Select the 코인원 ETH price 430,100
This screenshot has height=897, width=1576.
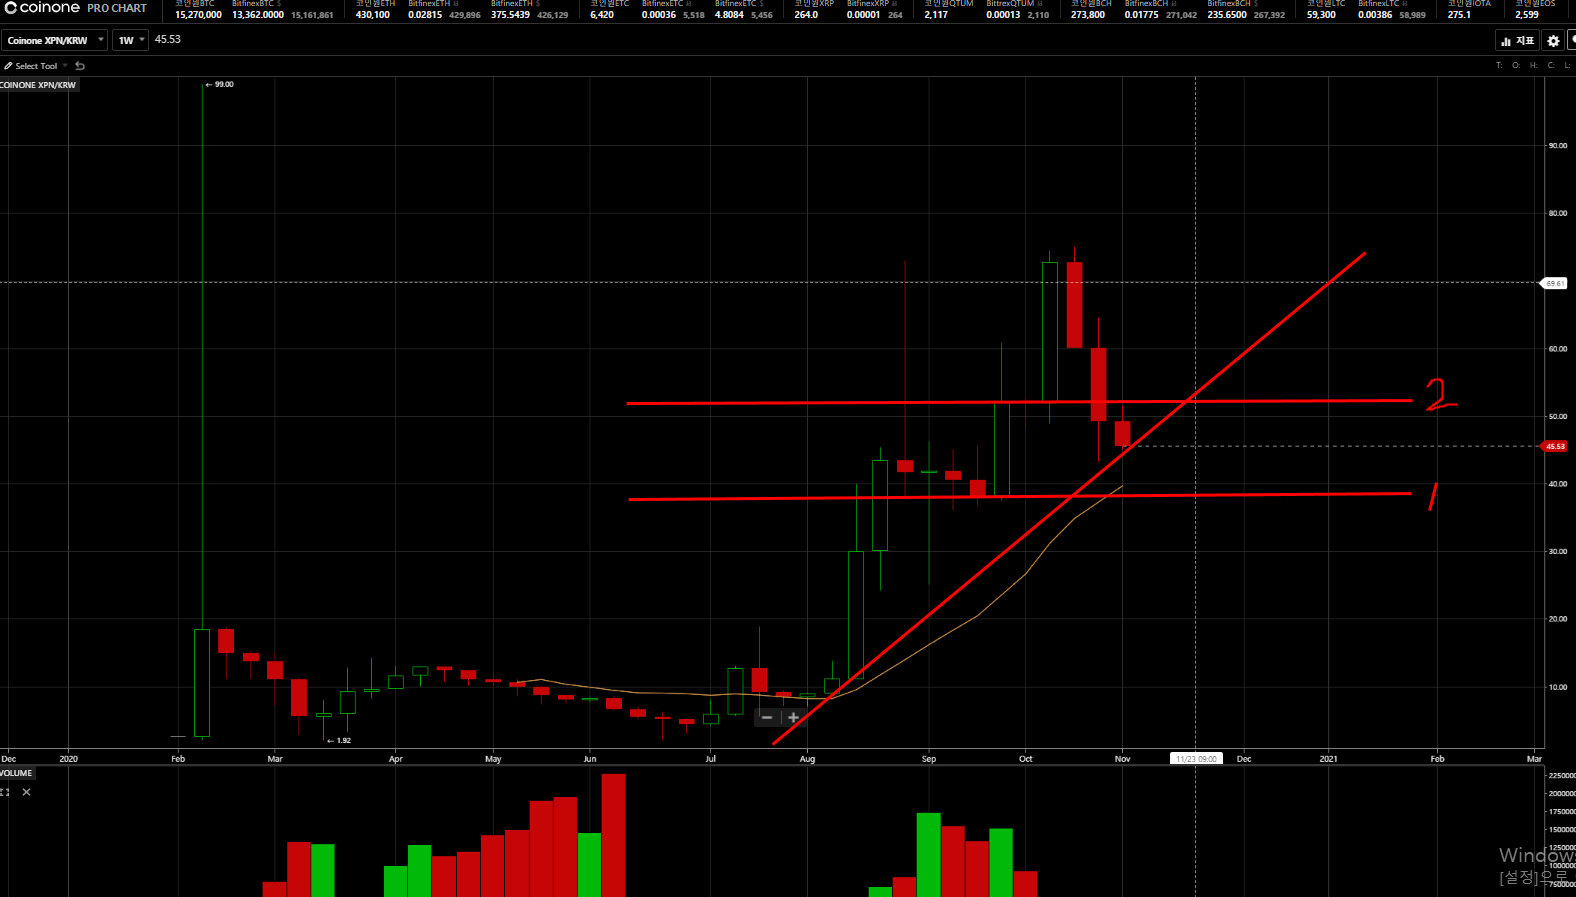point(373,15)
